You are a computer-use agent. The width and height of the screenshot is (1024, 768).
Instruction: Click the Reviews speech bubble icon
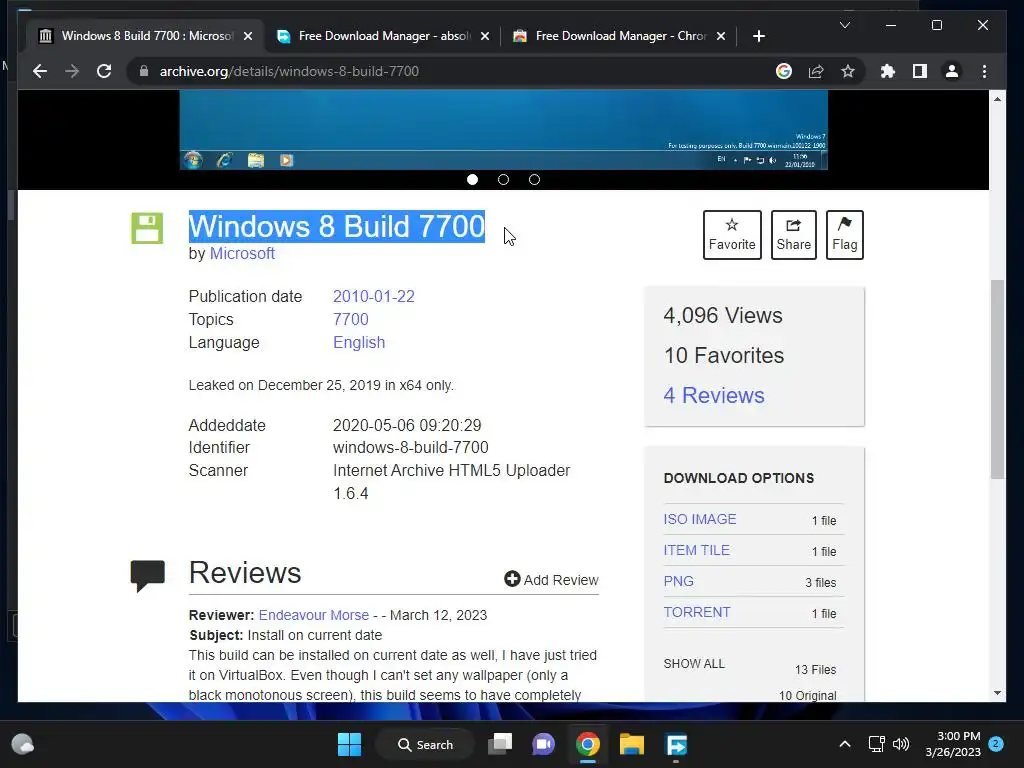(148, 576)
